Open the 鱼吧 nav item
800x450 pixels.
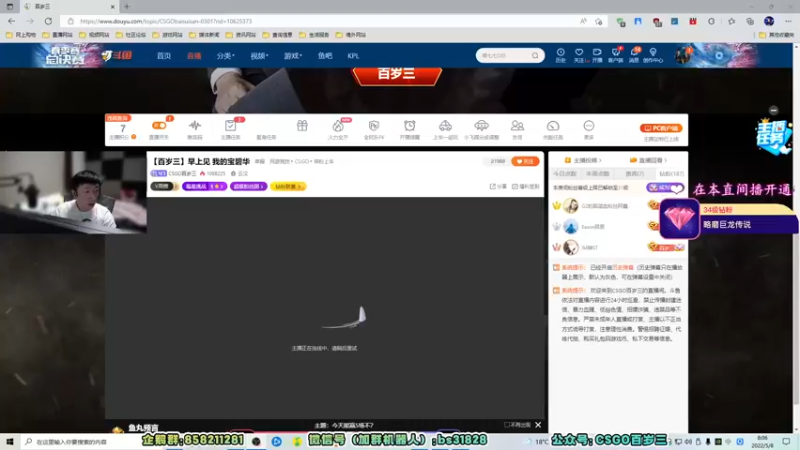click(325, 56)
